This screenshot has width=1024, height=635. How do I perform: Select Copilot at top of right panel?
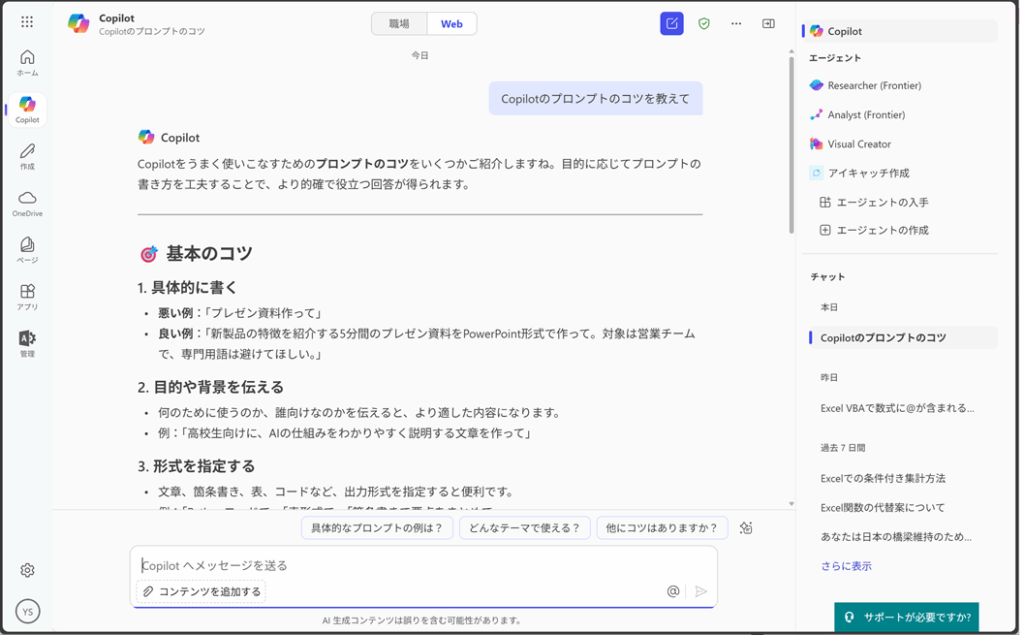(x=900, y=31)
